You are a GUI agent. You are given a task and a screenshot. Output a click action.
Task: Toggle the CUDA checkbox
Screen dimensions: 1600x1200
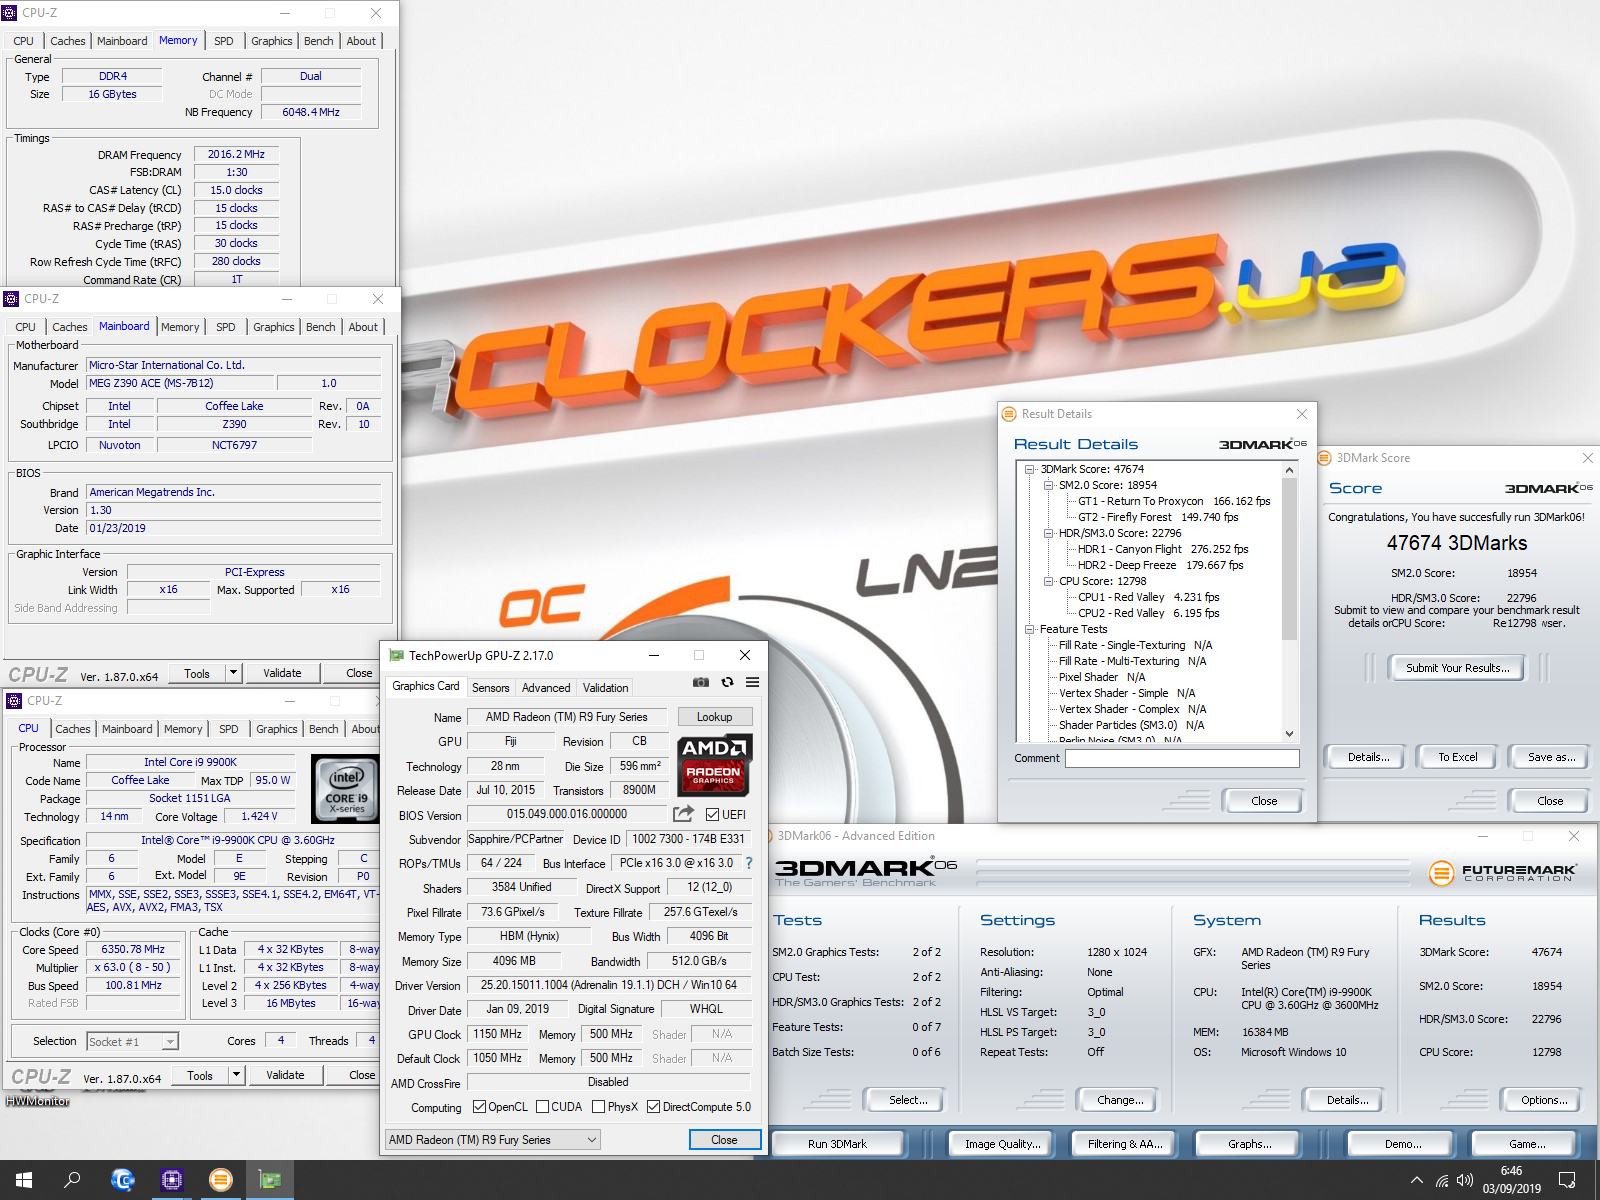point(542,1107)
